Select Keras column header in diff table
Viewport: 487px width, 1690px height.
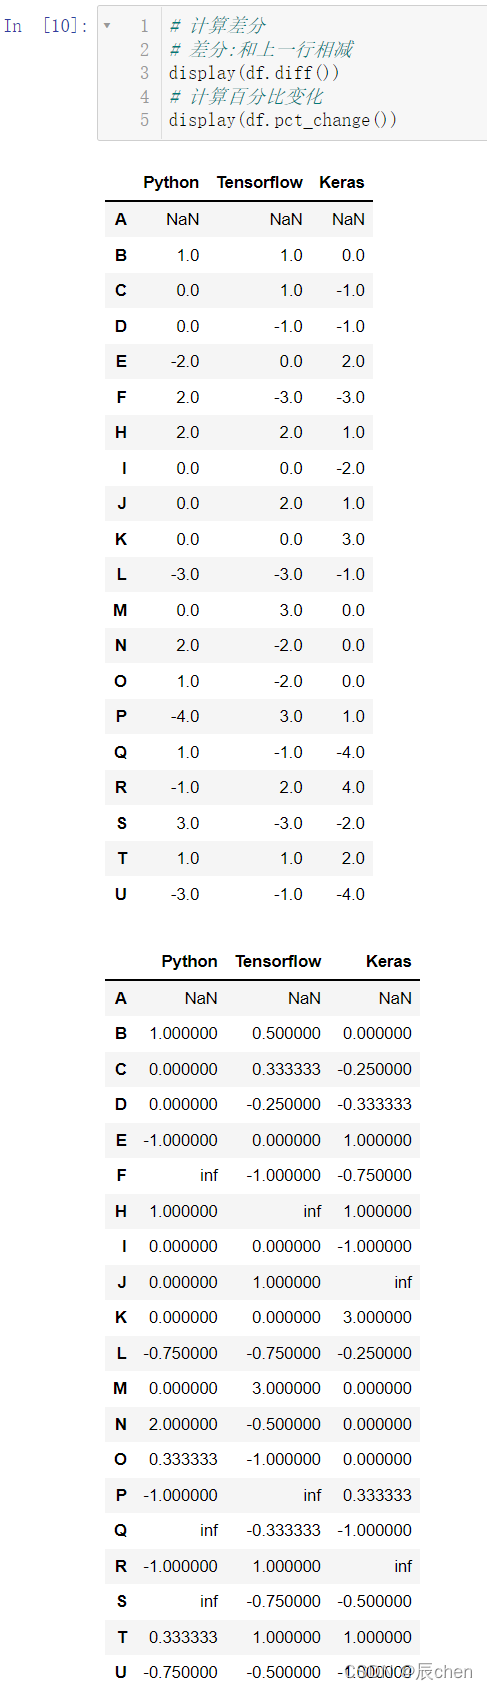point(342,182)
